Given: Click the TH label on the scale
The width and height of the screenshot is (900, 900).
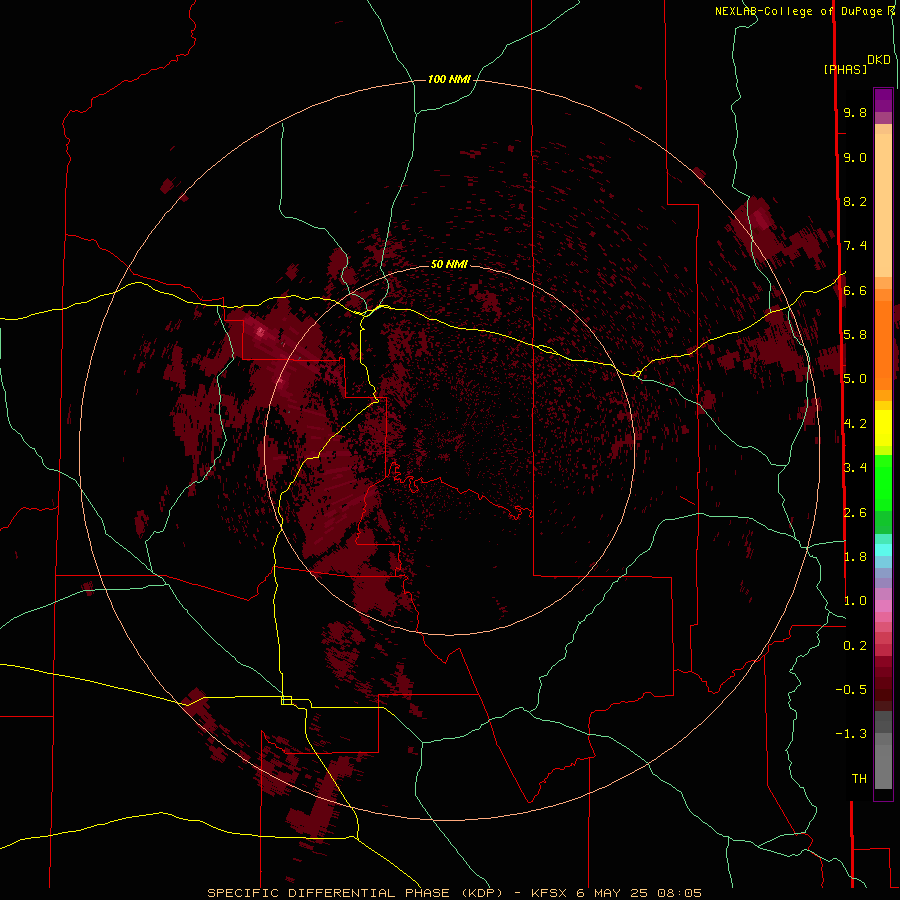Looking at the screenshot, I should click(859, 779).
